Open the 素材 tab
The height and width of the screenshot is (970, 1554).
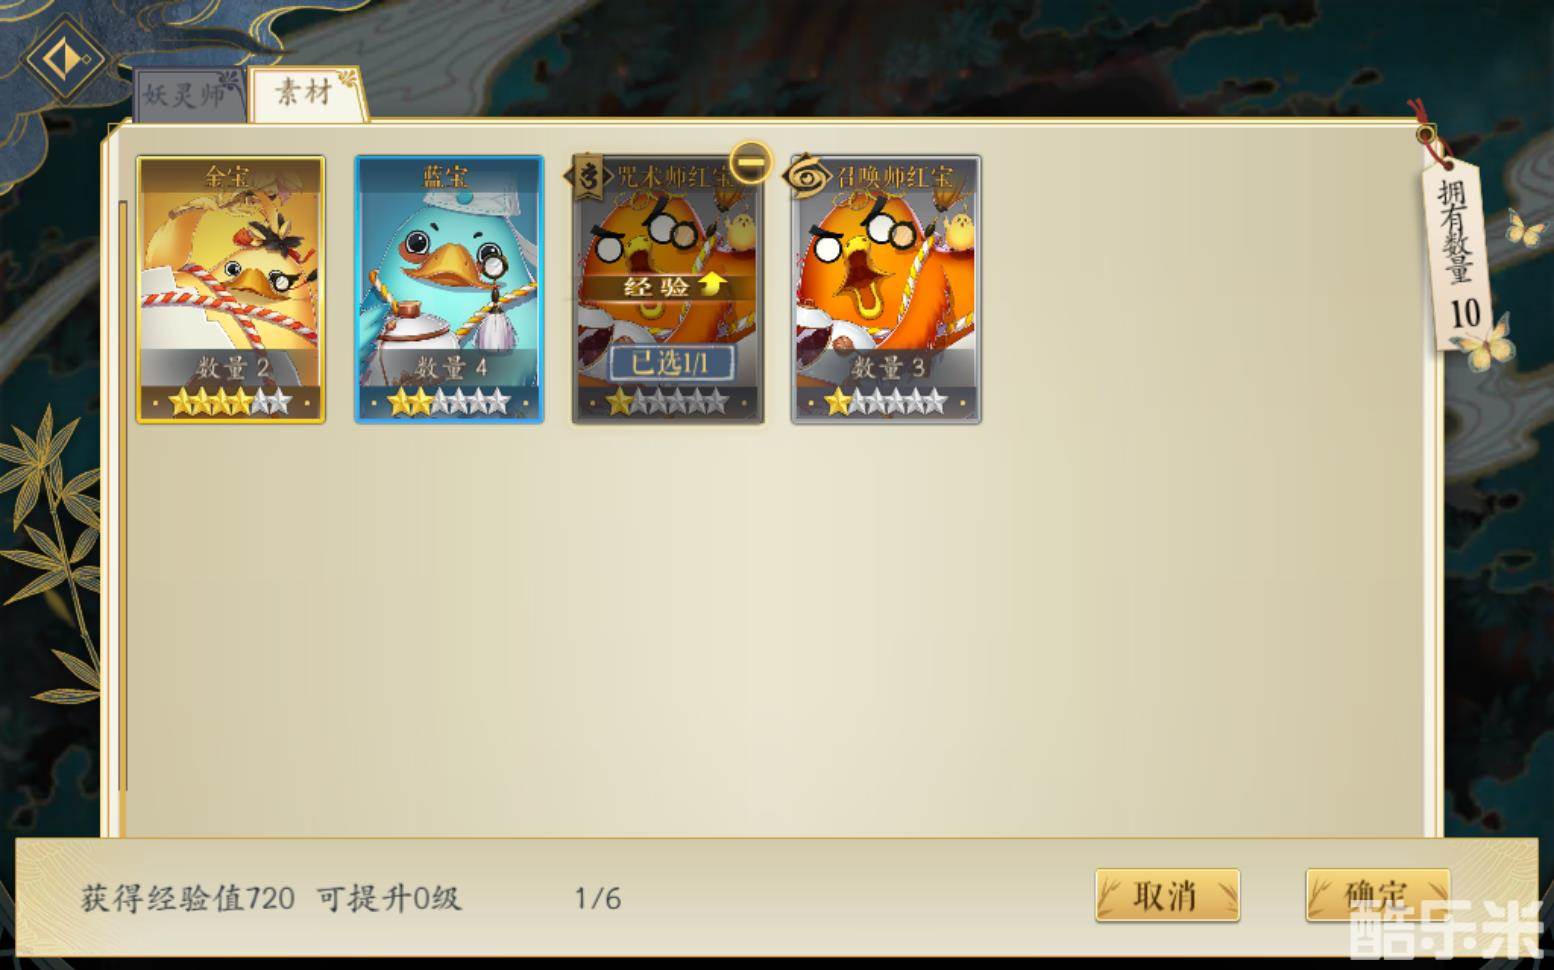pos(306,94)
